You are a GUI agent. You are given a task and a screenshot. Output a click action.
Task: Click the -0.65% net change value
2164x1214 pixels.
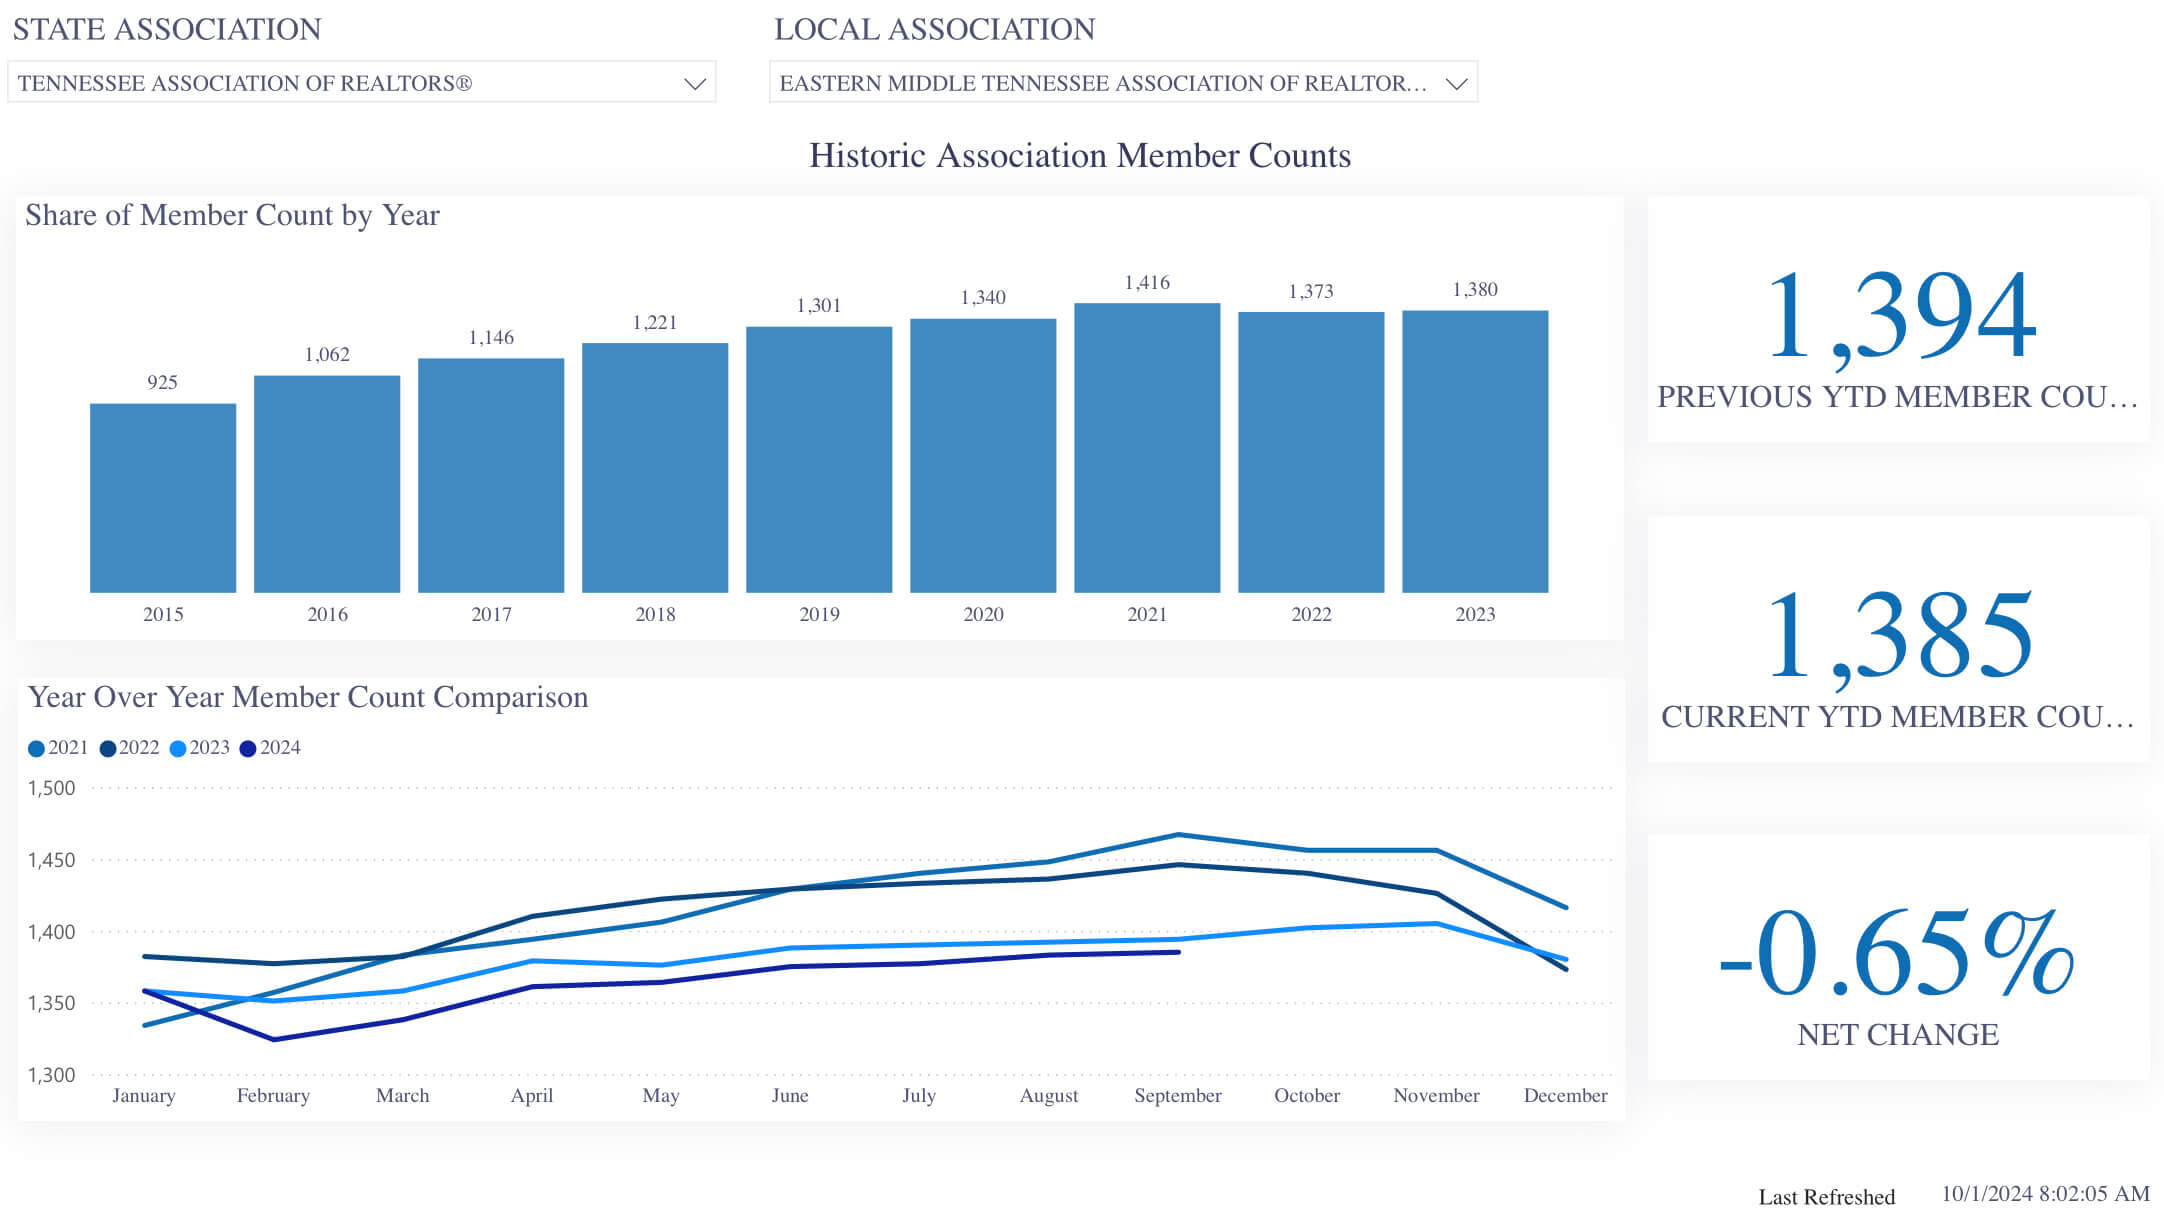[x=1897, y=953]
